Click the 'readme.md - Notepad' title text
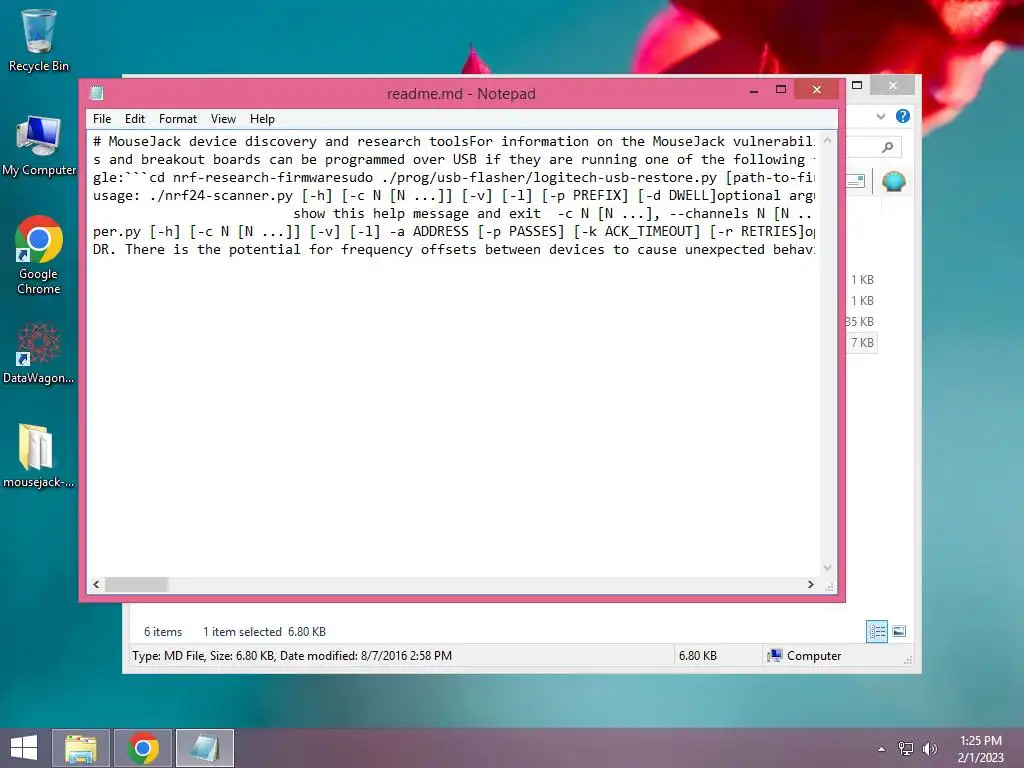Viewport: 1024px width, 768px height. (461, 93)
